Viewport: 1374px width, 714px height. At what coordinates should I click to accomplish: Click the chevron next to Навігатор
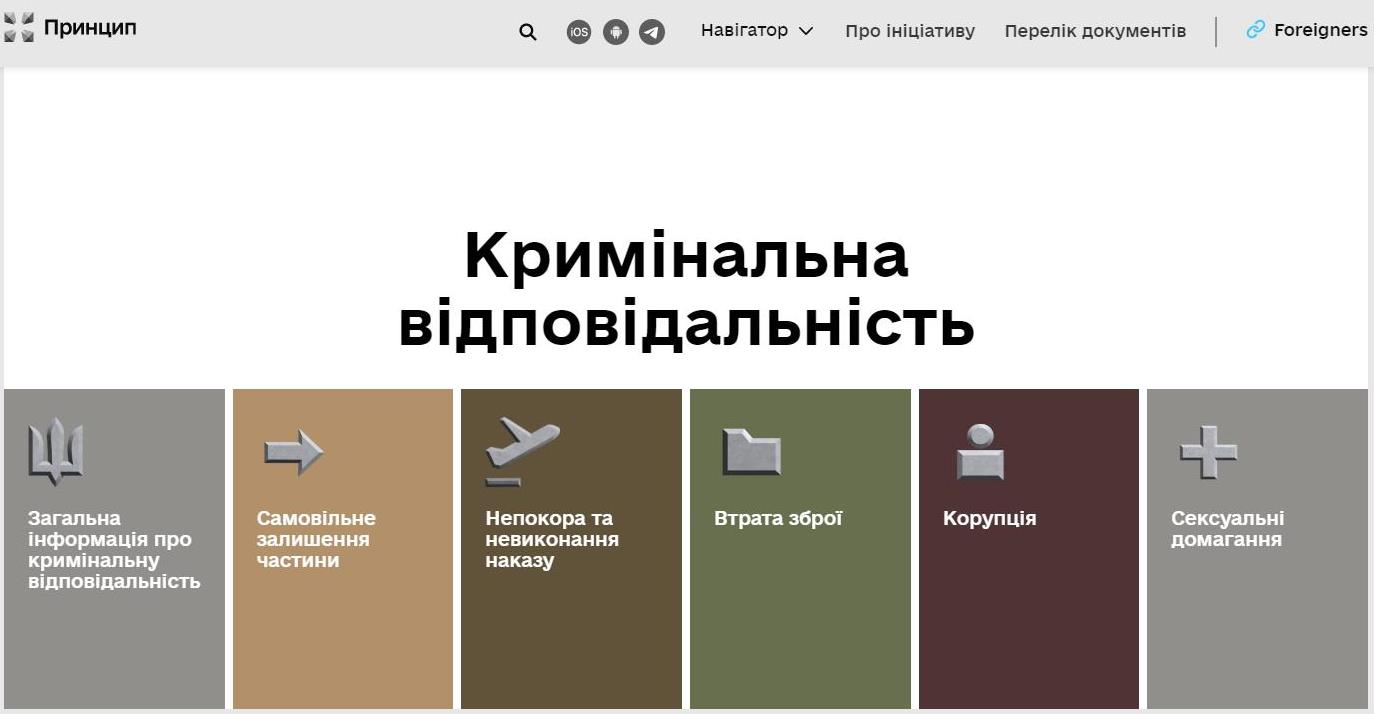click(x=806, y=31)
